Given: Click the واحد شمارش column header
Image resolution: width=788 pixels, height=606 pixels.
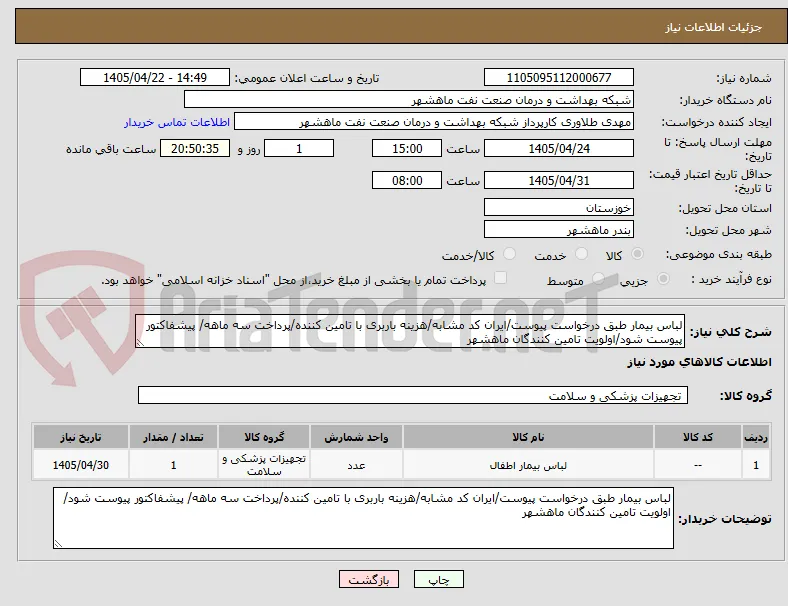Looking at the screenshot, I should [356, 437].
